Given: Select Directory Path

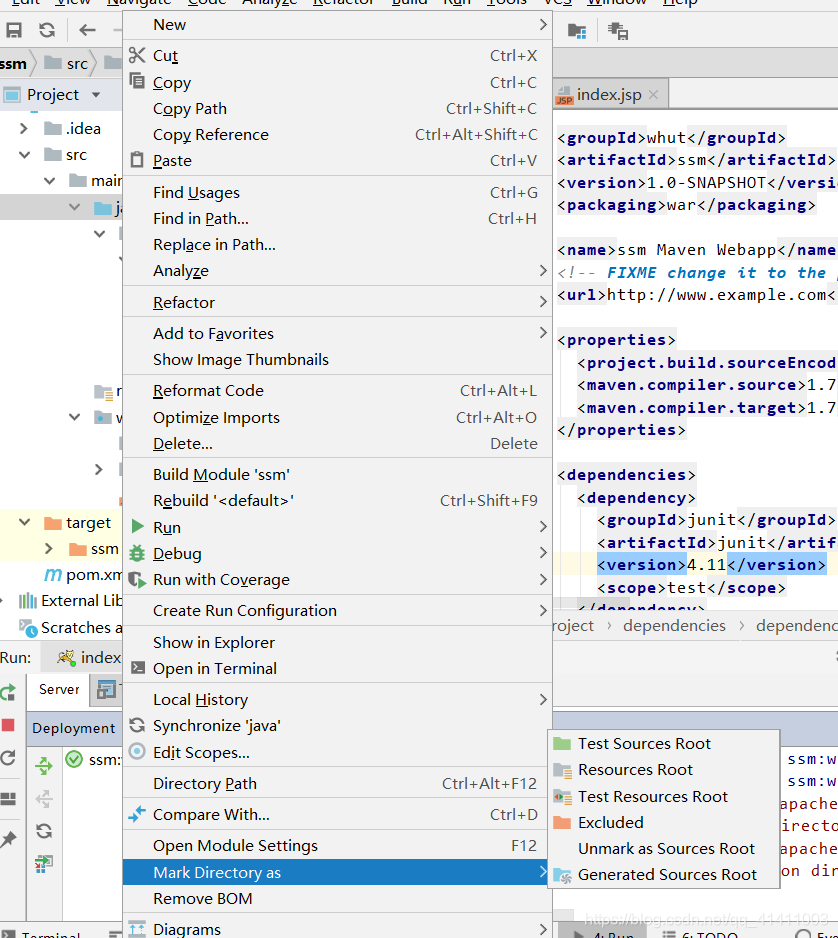Looking at the screenshot, I should (x=337, y=783).
